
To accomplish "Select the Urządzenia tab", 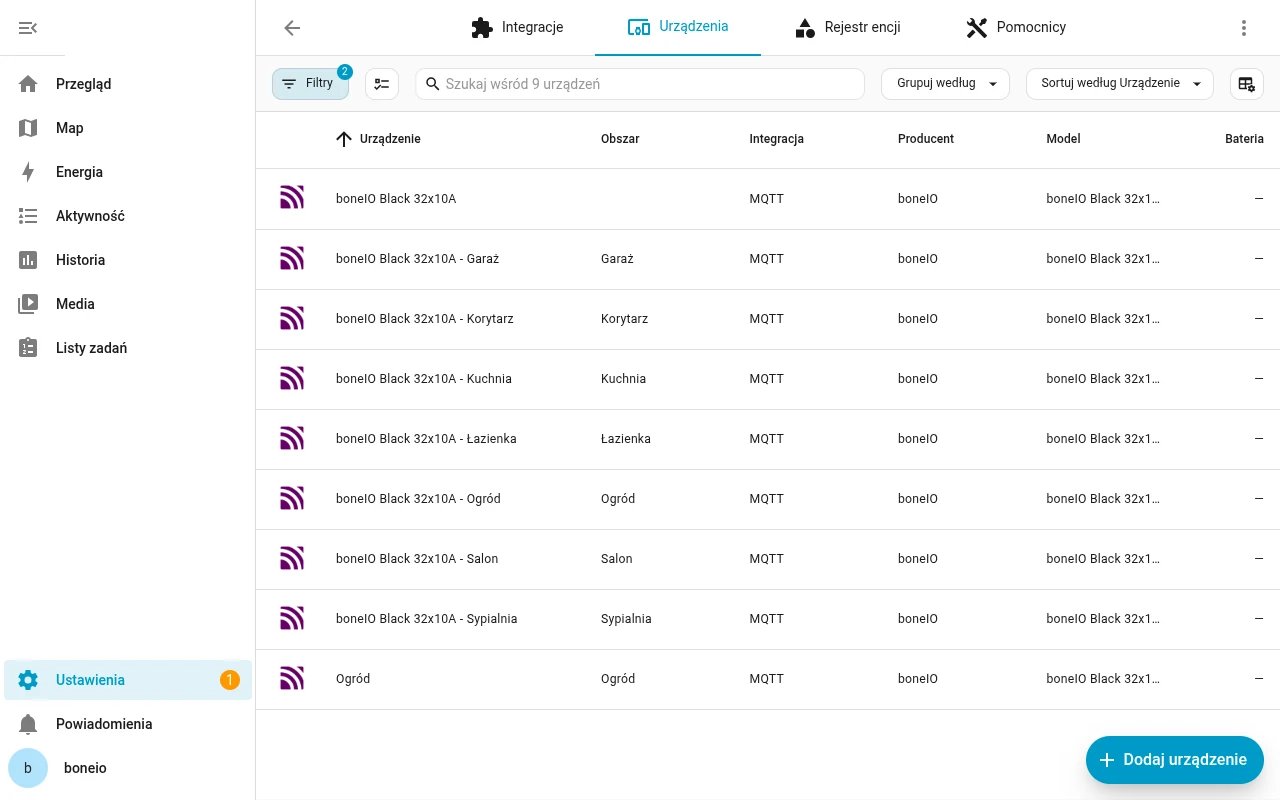I will [x=678, y=27].
